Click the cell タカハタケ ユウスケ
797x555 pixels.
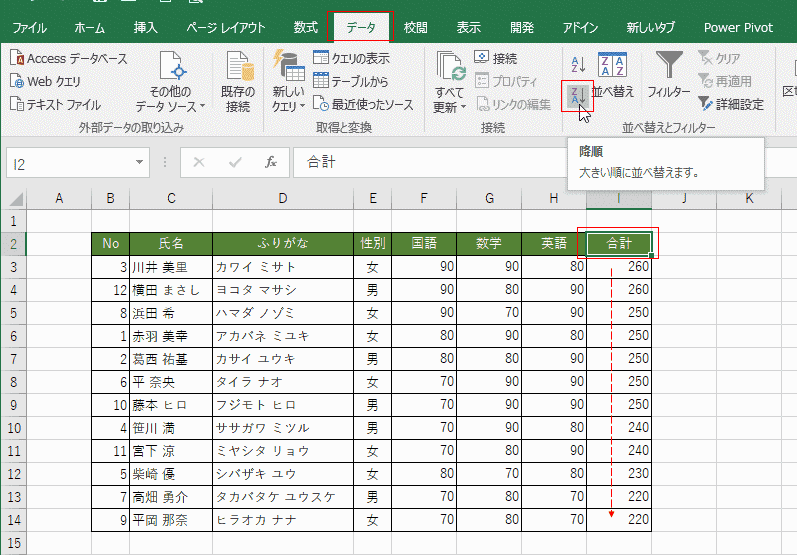(x=283, y=497)
